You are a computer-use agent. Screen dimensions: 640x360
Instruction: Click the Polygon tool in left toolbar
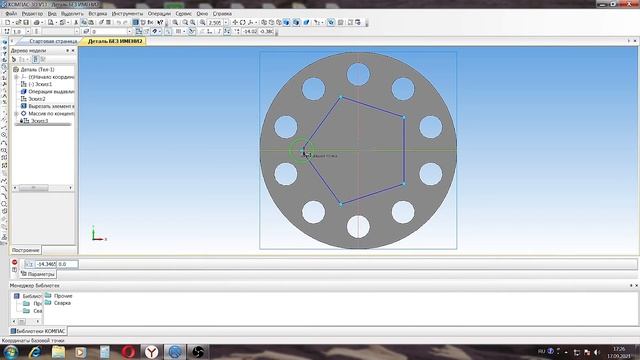coord(4,204)
